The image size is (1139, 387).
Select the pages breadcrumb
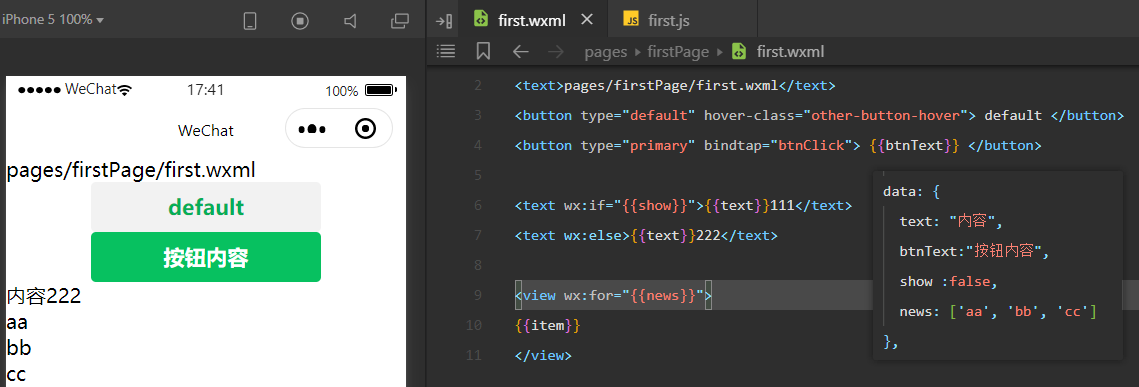click(x=607, y=52)
